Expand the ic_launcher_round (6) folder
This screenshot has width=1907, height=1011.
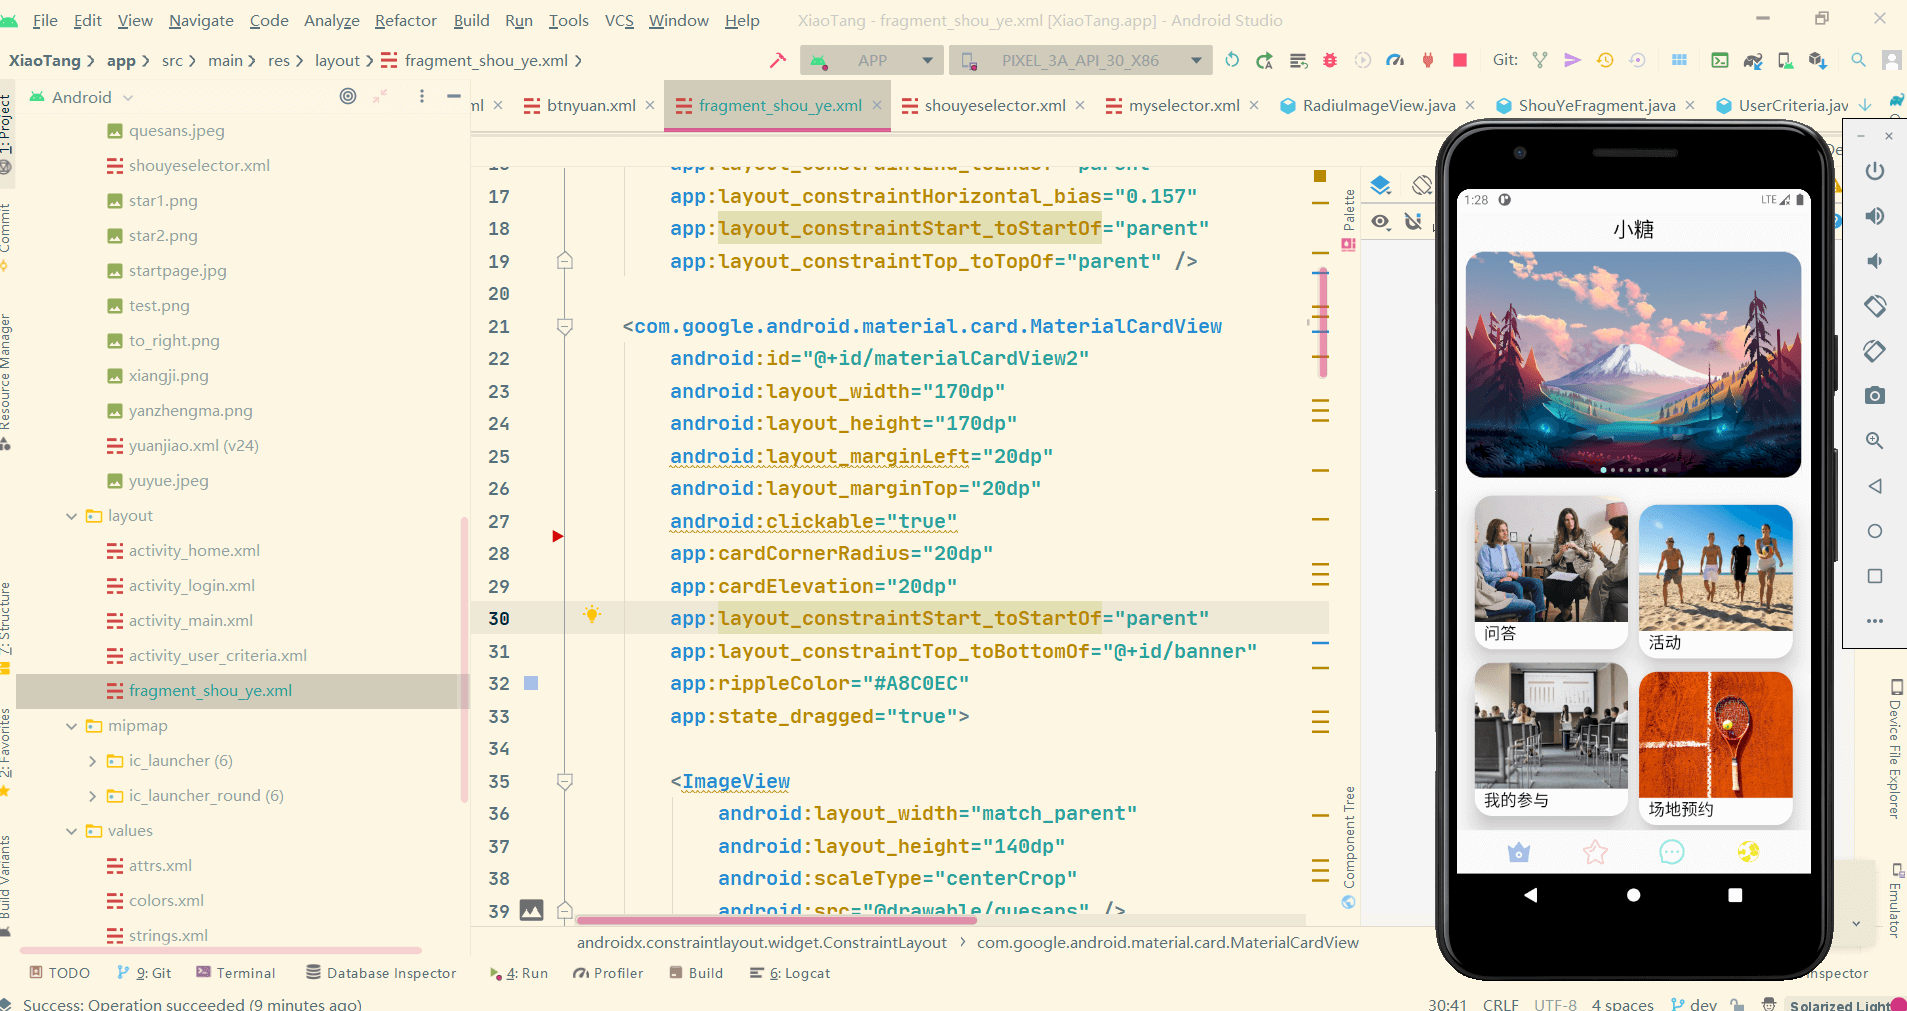click(92, 796)
